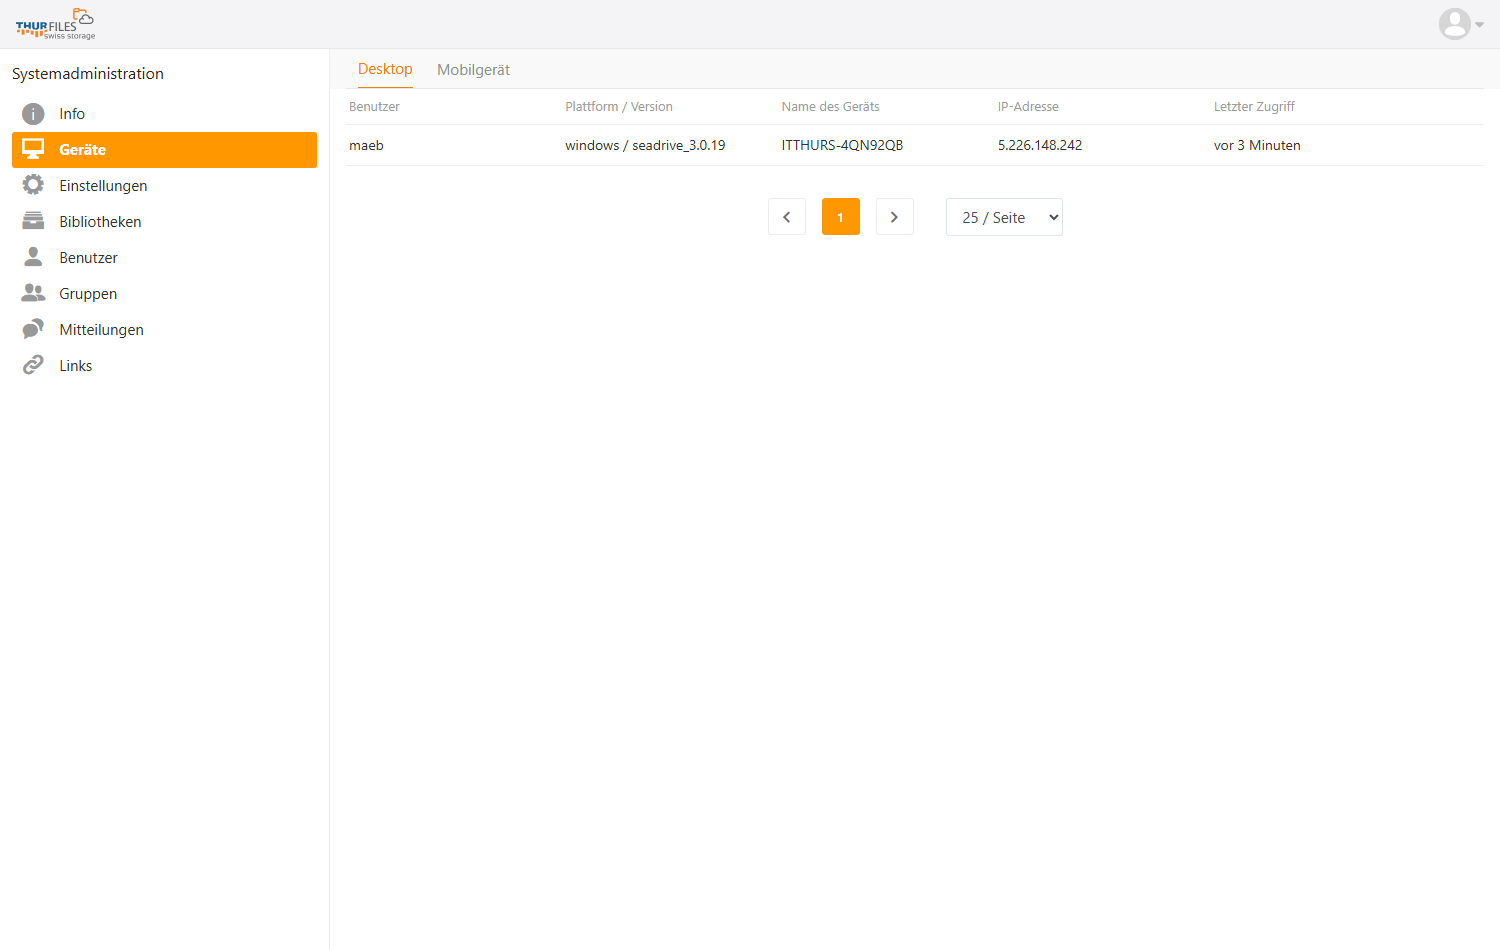Screen dimensions: 1500x950
Task: Open the 25 / Seite dropdown
Action: click(1004, 217)
